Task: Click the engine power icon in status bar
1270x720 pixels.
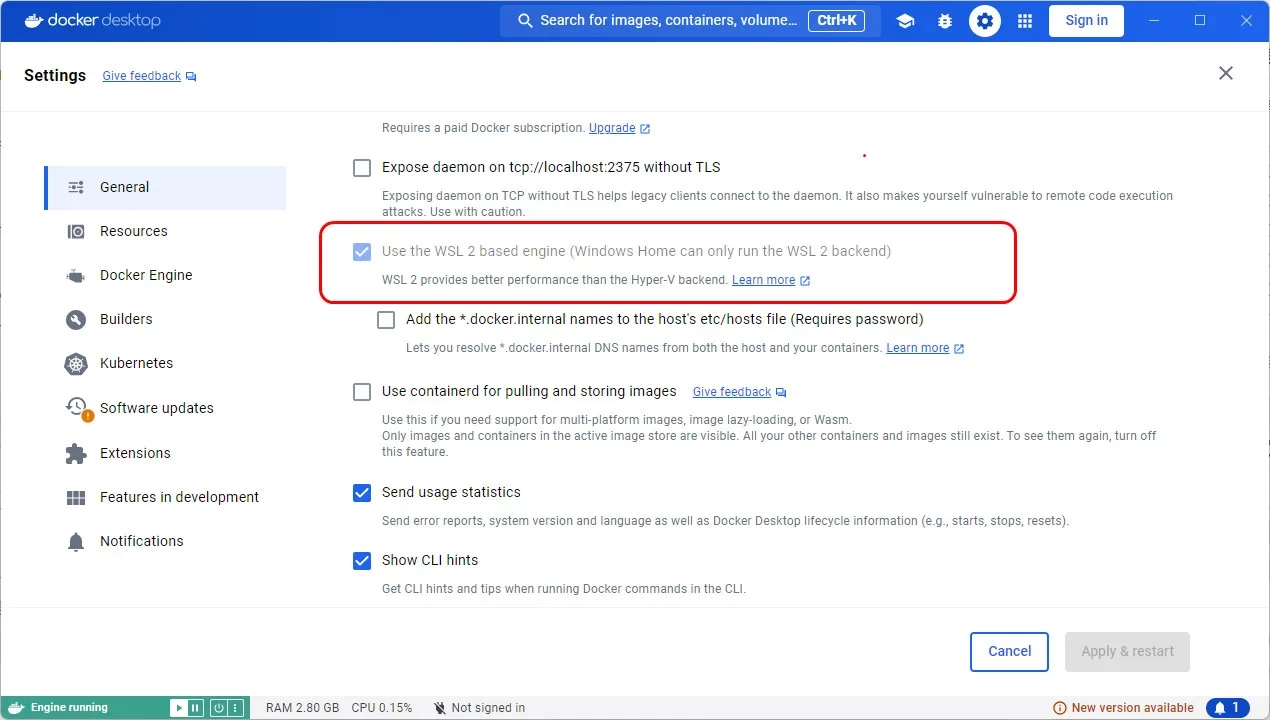Action: tap(218, 708)
